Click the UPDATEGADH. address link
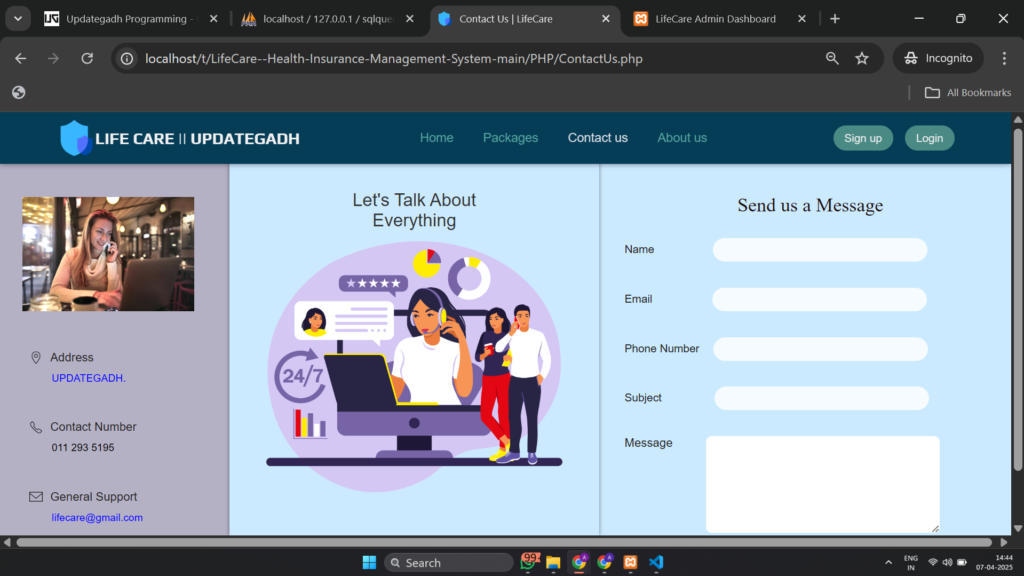The width and height of the screenshot is (1024, 576). tap(88, 378)
